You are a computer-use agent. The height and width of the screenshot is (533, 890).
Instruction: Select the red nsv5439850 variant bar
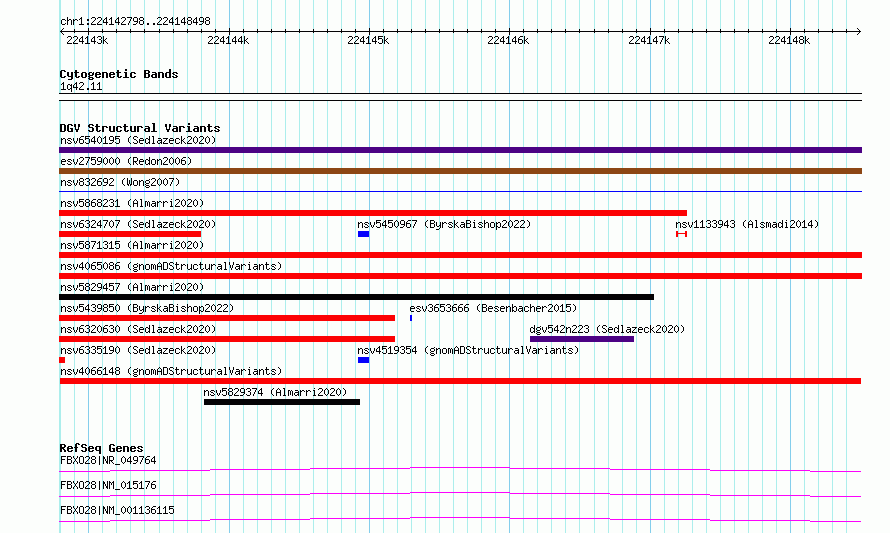coord(227,318)
